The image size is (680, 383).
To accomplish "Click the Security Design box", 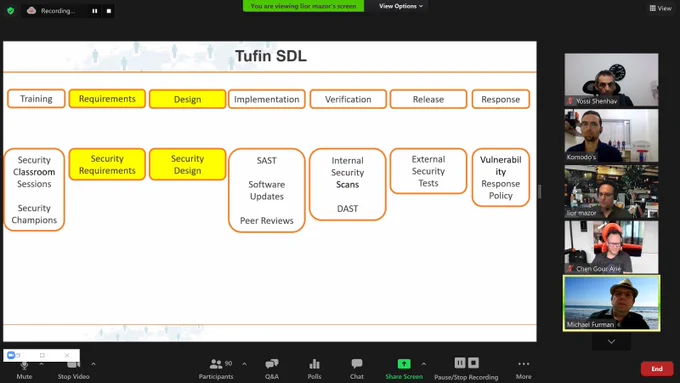I will [x=187, y=164].
